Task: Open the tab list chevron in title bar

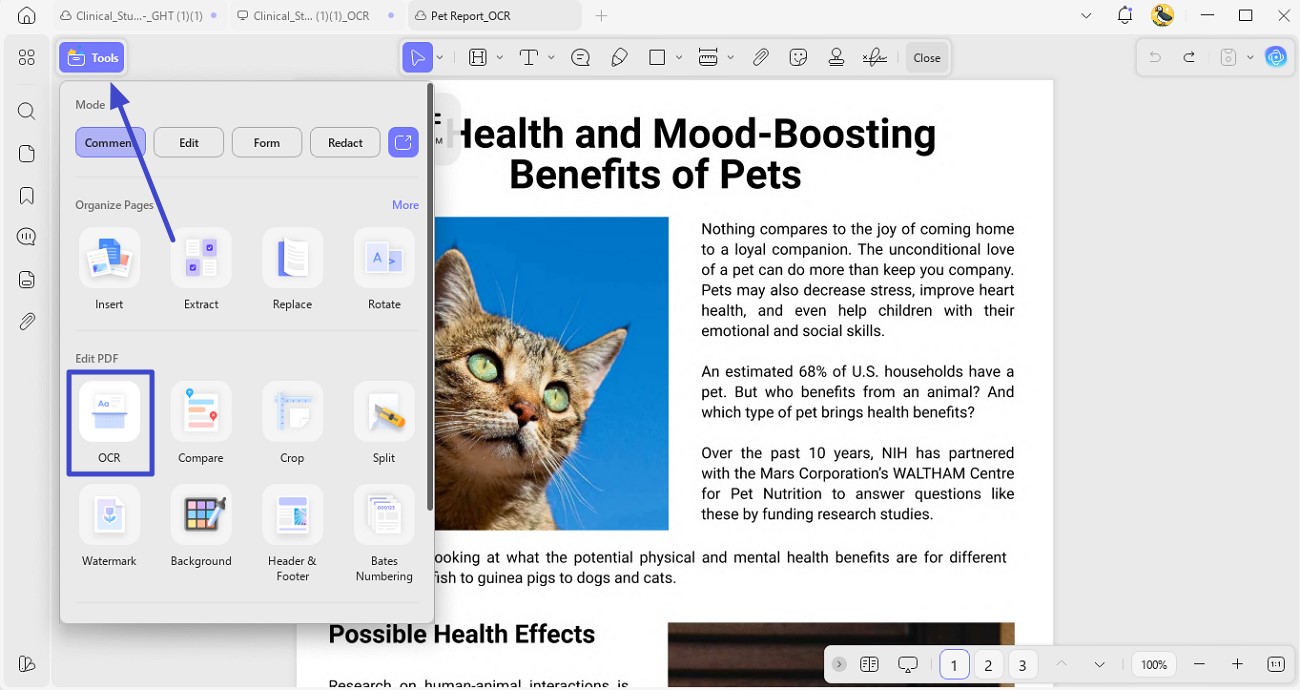Action: pyautogui.click(x=1087, y=15)
